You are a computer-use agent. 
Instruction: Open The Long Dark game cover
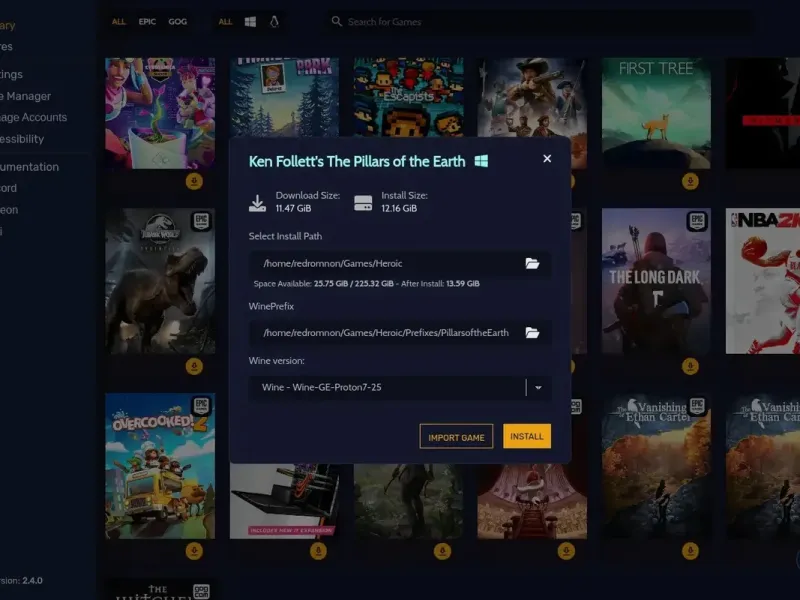pos(656,281)
